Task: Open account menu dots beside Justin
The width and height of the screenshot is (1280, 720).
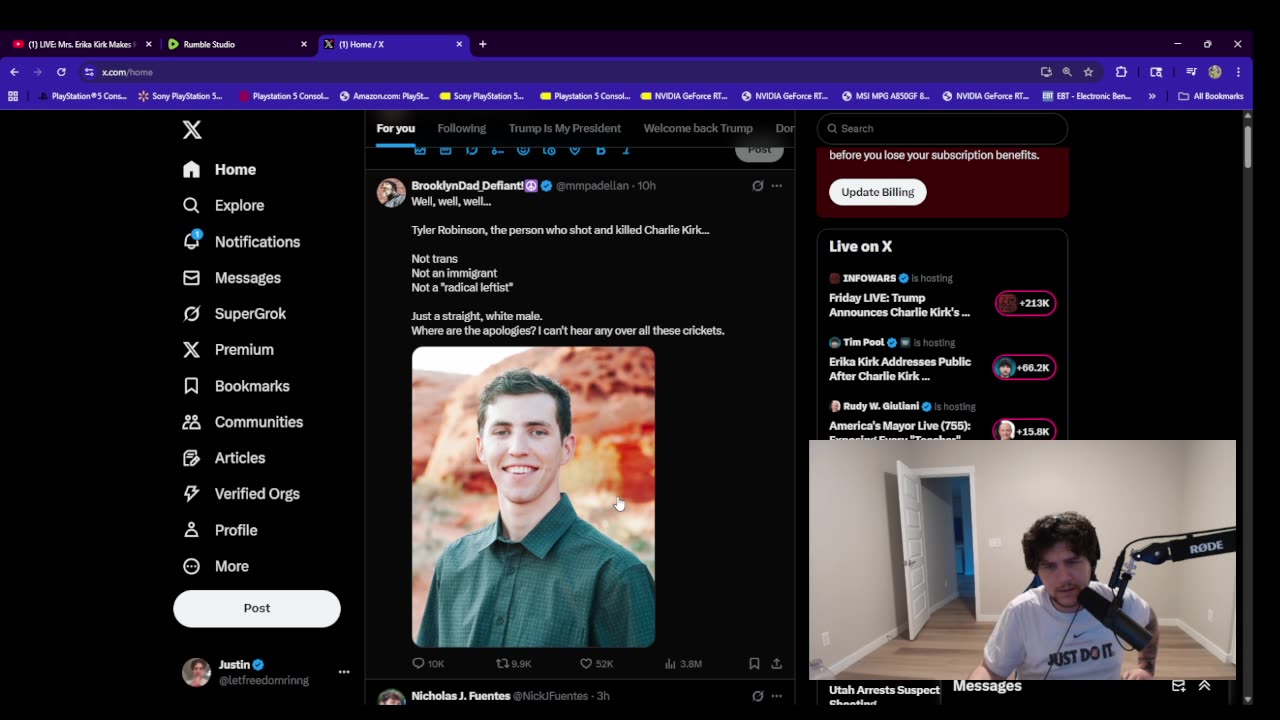Action: click(x=344, y=672)
